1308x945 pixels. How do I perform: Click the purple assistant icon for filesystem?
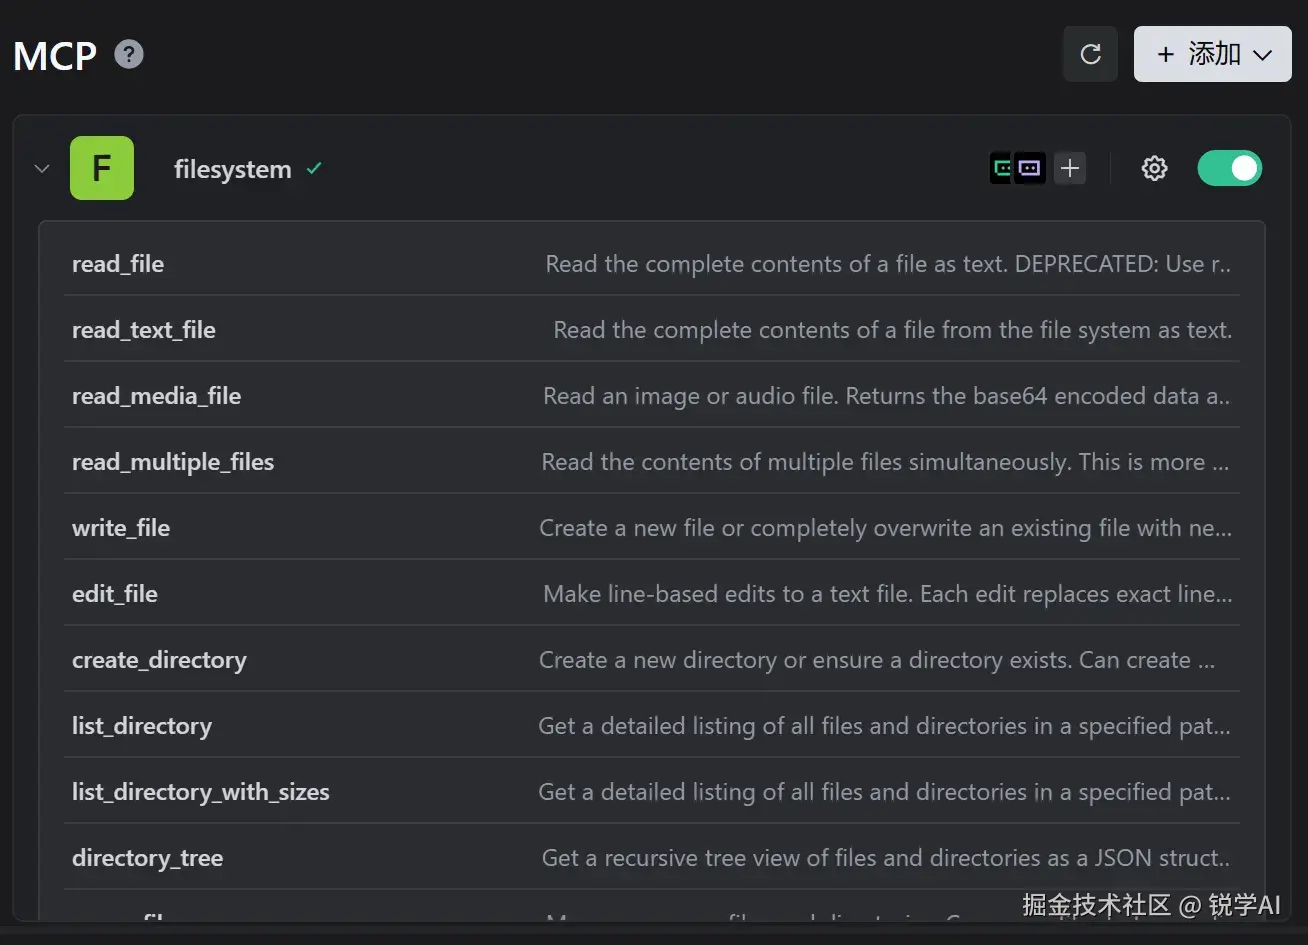[1030, 169]
